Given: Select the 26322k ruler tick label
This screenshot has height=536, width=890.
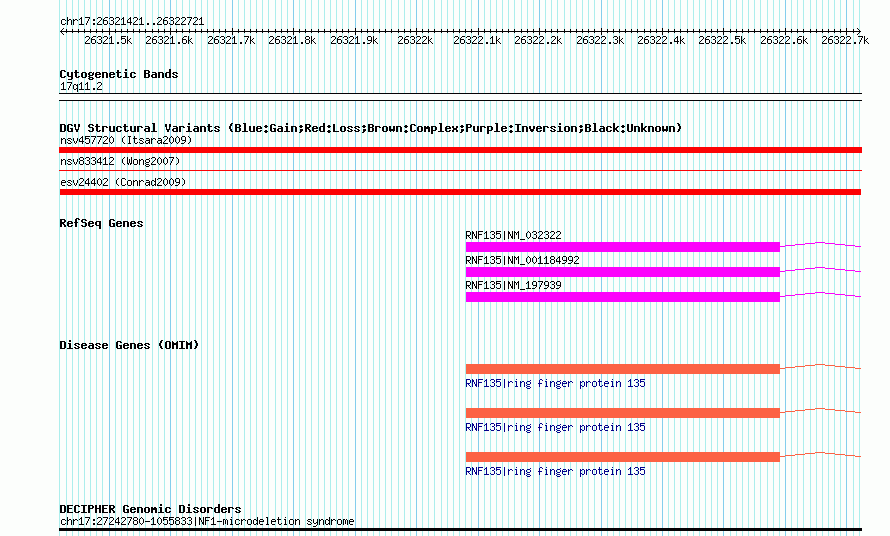Looking at the screenshot, I should 415,40.
